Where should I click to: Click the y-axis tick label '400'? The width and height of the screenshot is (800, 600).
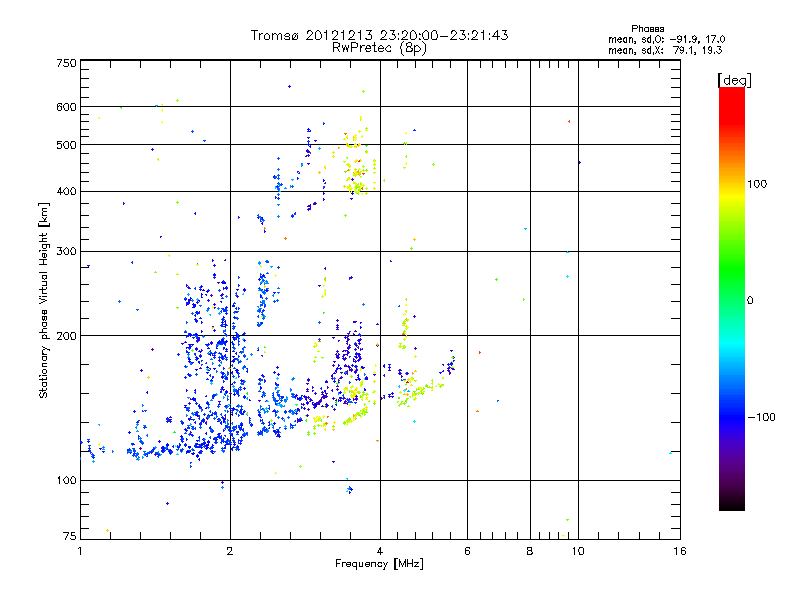click(66, 191)
